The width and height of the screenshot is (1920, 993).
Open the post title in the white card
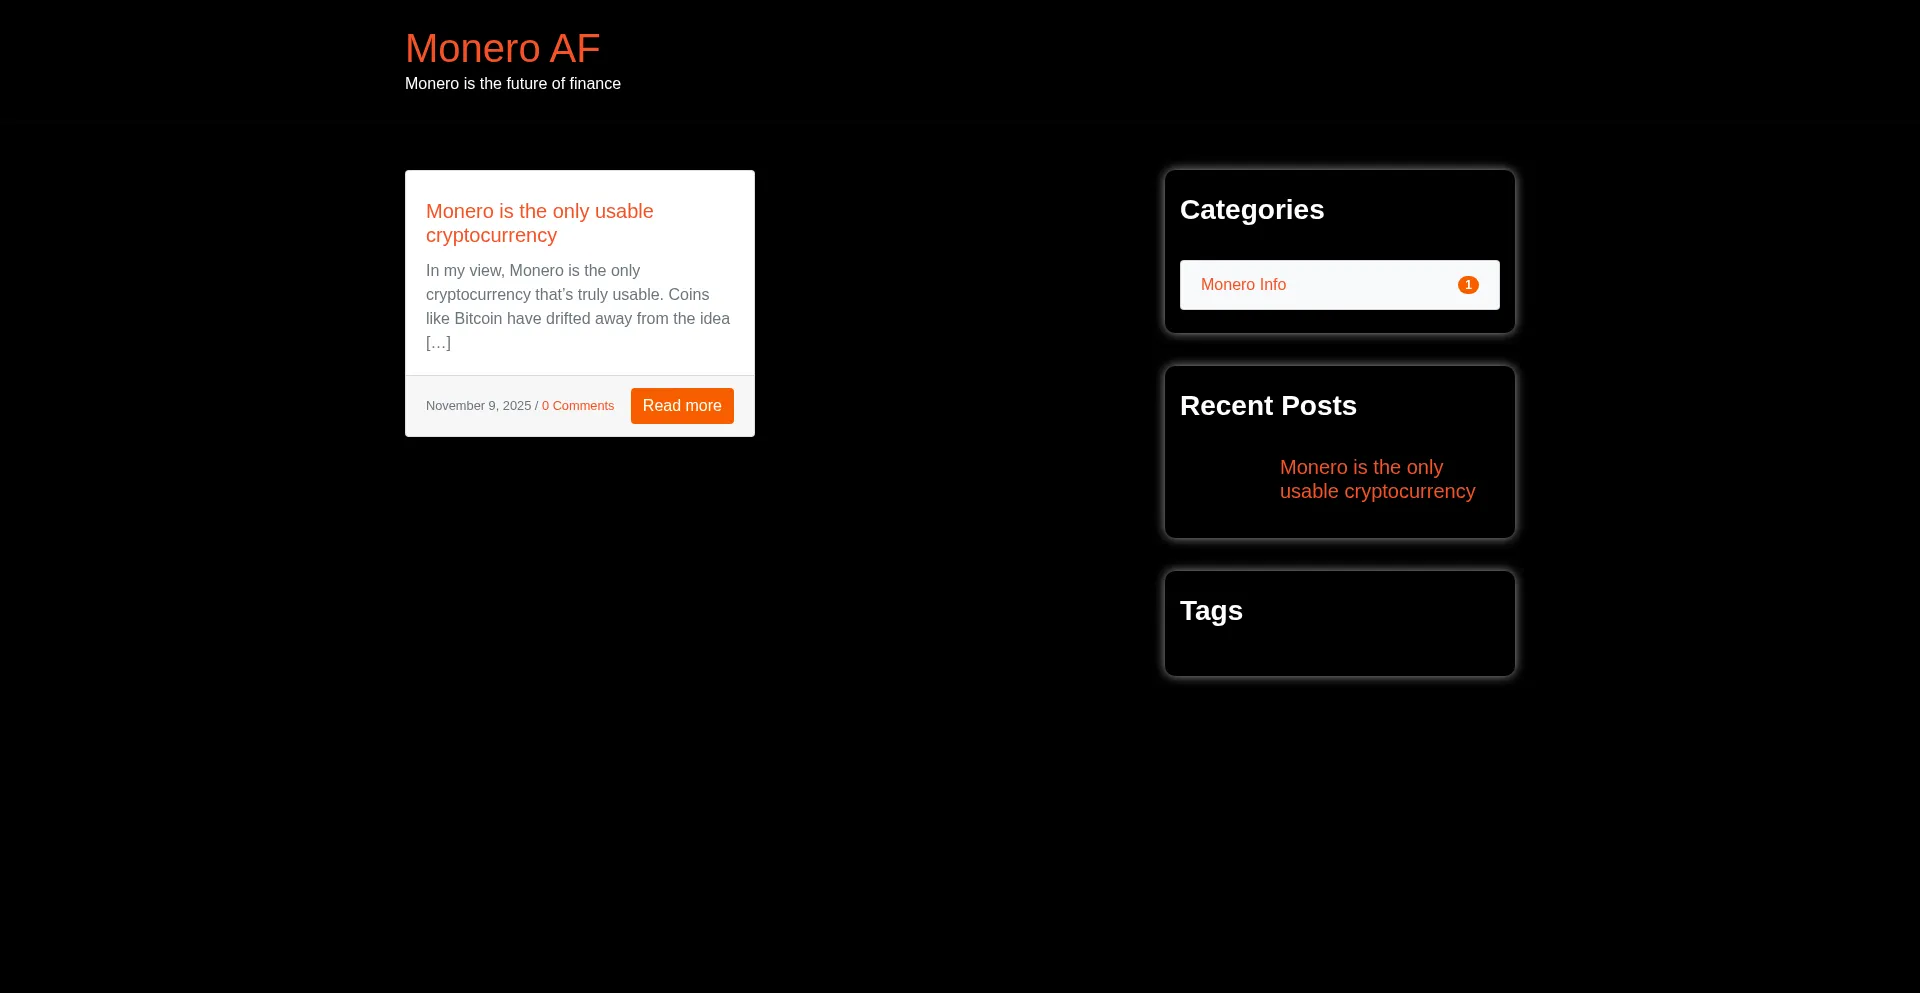point(539,222)
